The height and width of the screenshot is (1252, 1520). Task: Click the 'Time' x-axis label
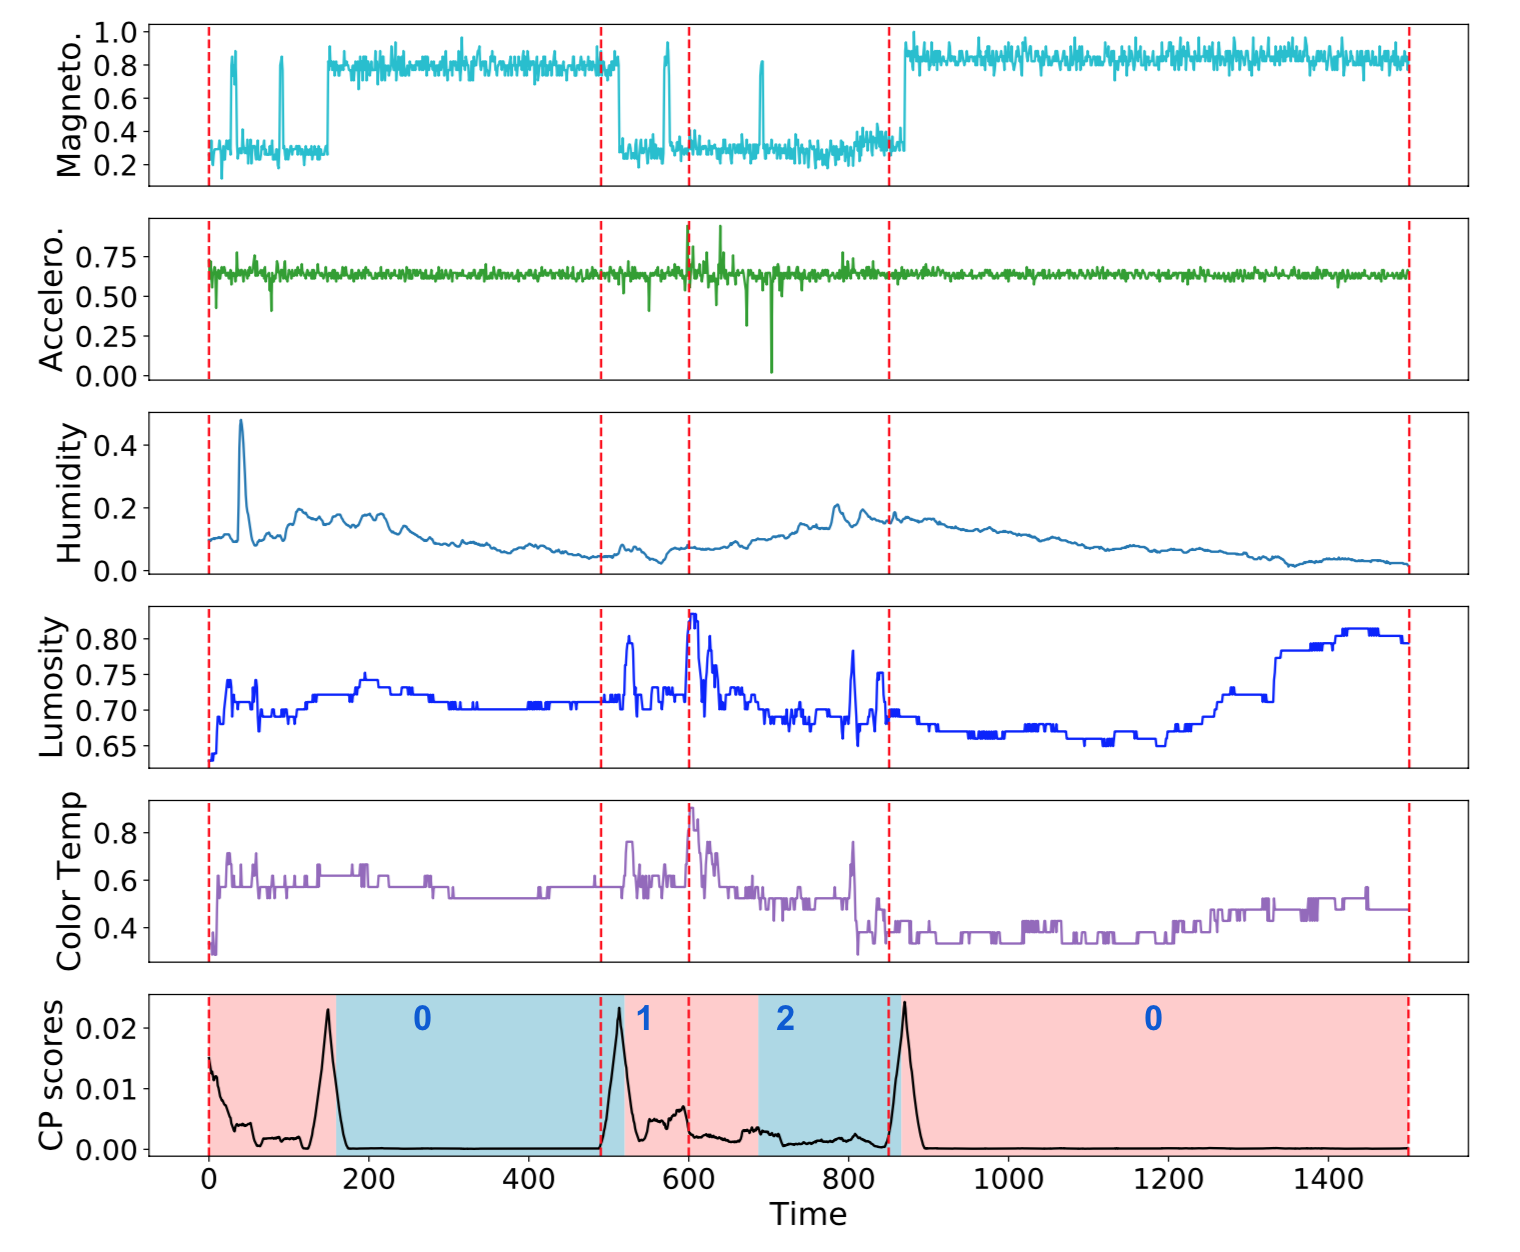click(808, 1214)
